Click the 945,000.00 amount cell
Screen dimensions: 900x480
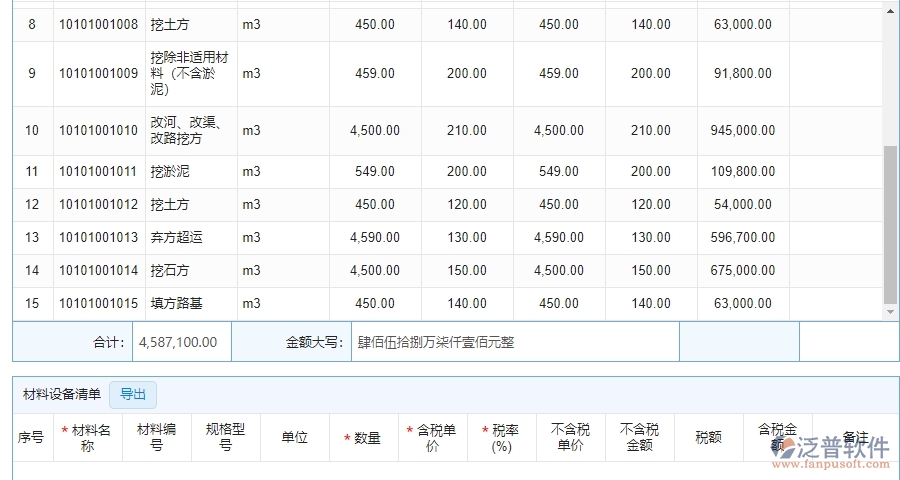[x=743, y=130]
